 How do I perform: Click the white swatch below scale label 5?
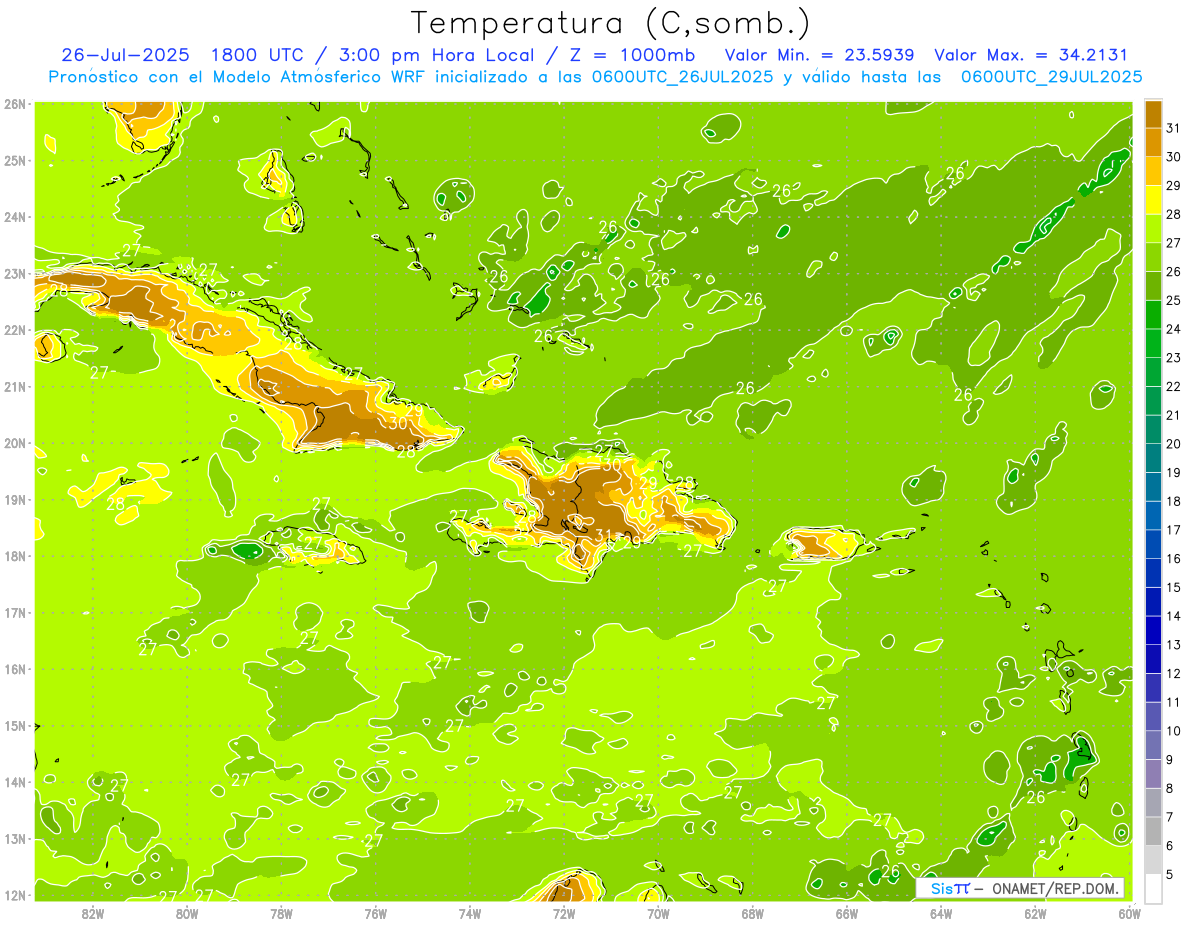[x=1153, y=889]
